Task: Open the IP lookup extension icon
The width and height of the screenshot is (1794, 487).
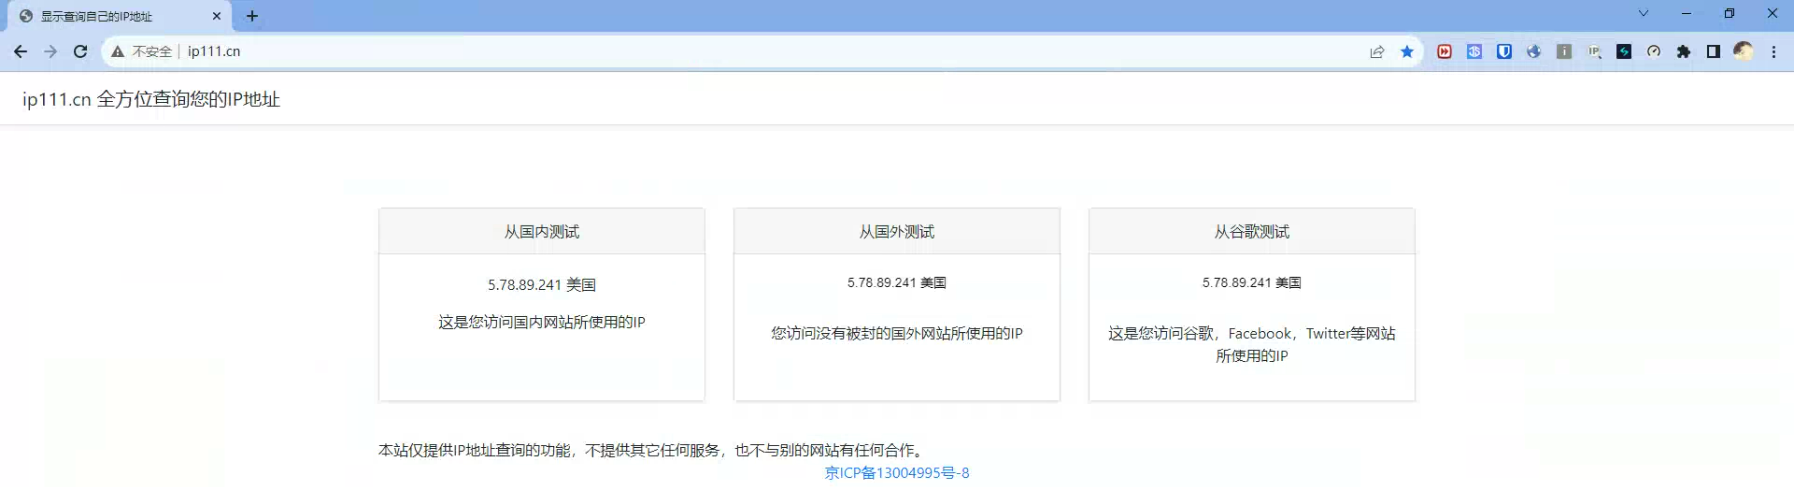Action: point(1594,51)
